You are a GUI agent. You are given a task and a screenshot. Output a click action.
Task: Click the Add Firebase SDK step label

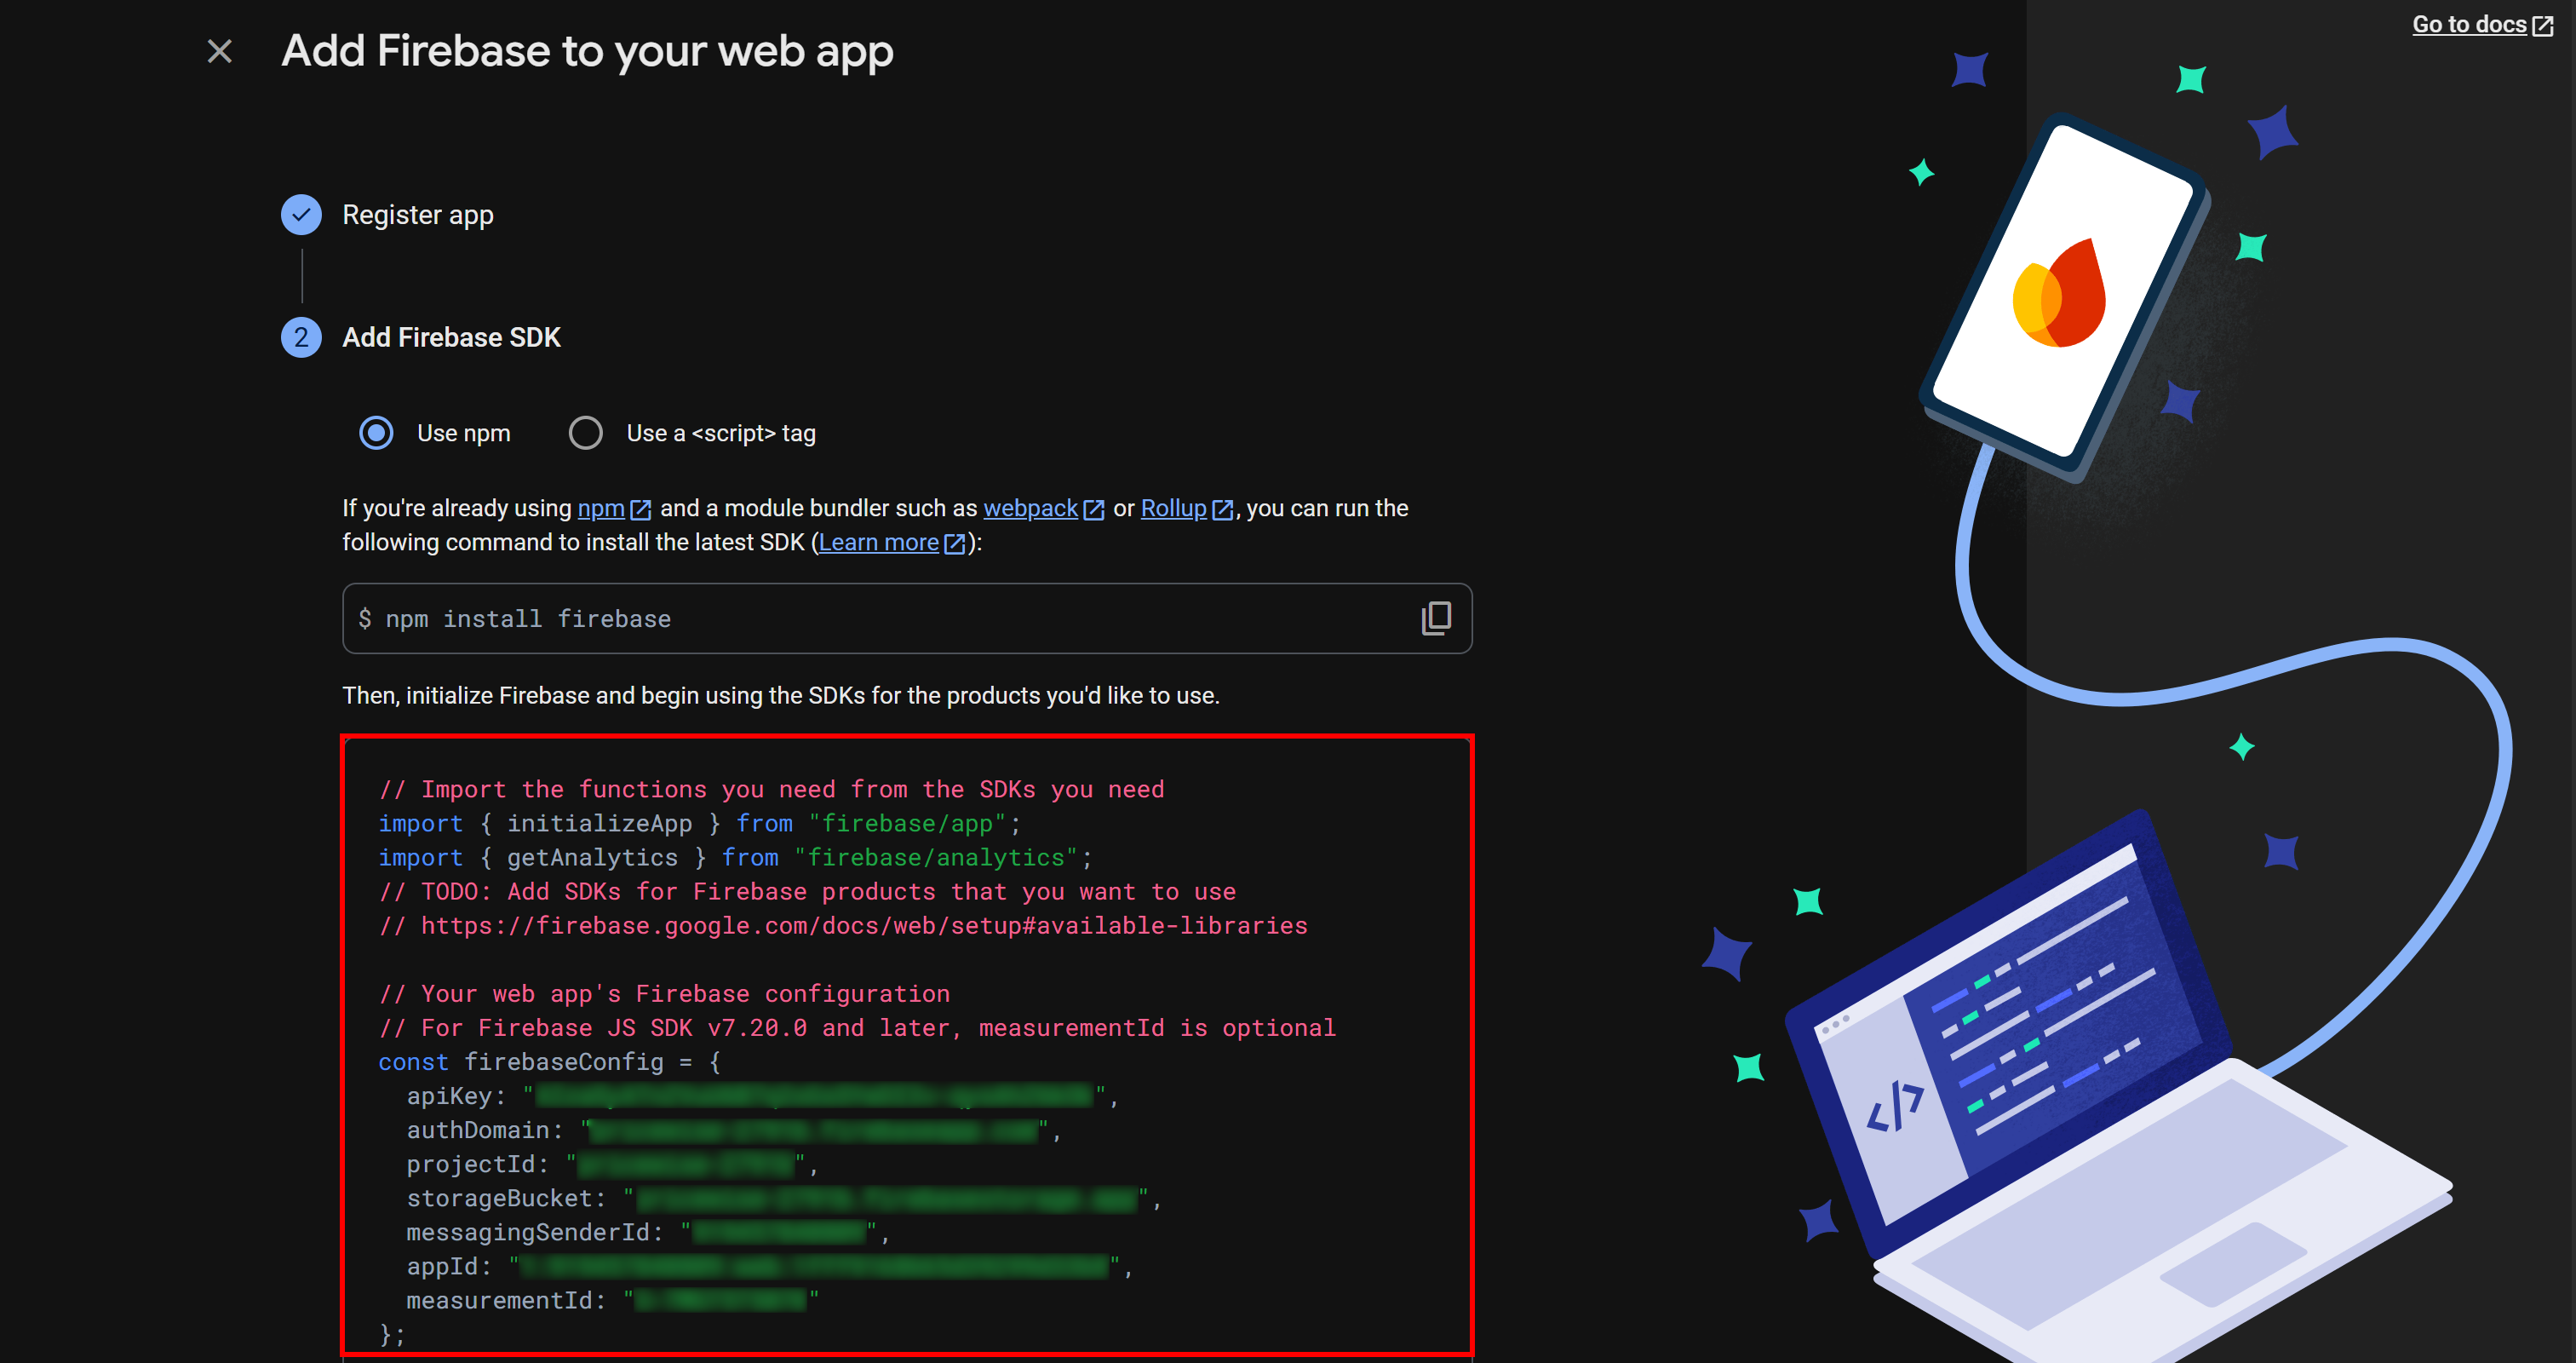(x=452, y=337)
